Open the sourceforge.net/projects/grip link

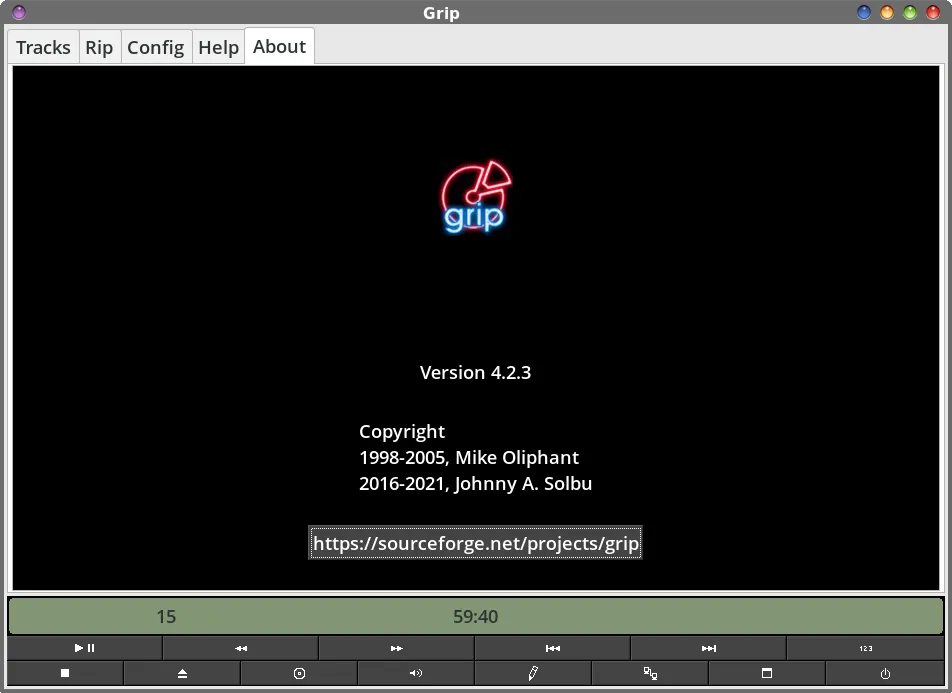[x=475, y=543]
